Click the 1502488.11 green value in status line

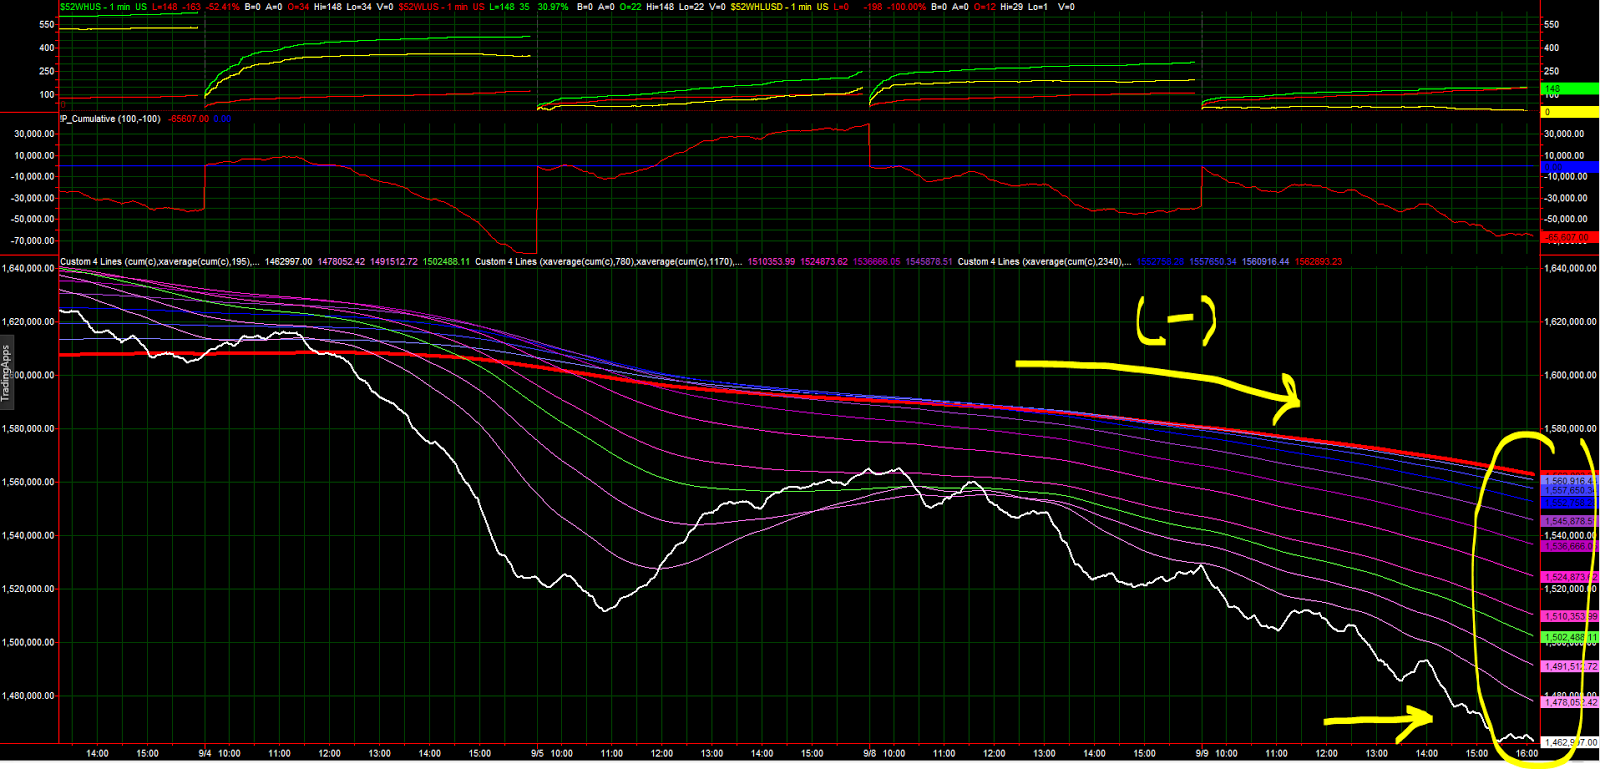point(446,262)
